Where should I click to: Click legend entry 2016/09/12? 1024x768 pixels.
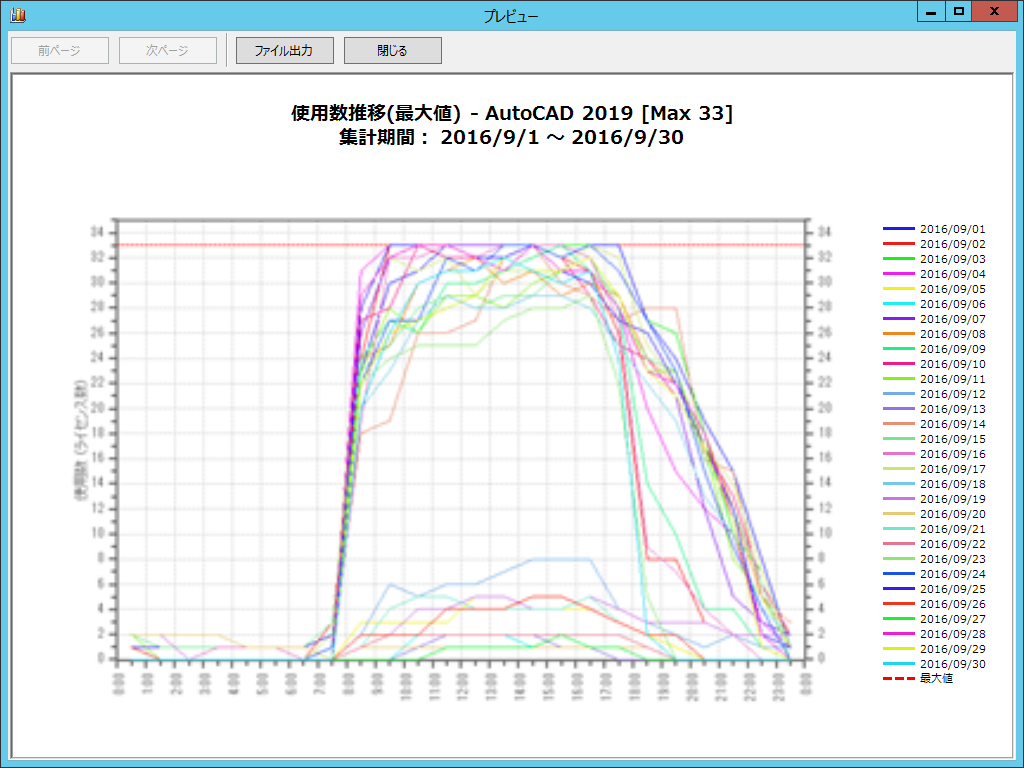click(x=935, y=394)
